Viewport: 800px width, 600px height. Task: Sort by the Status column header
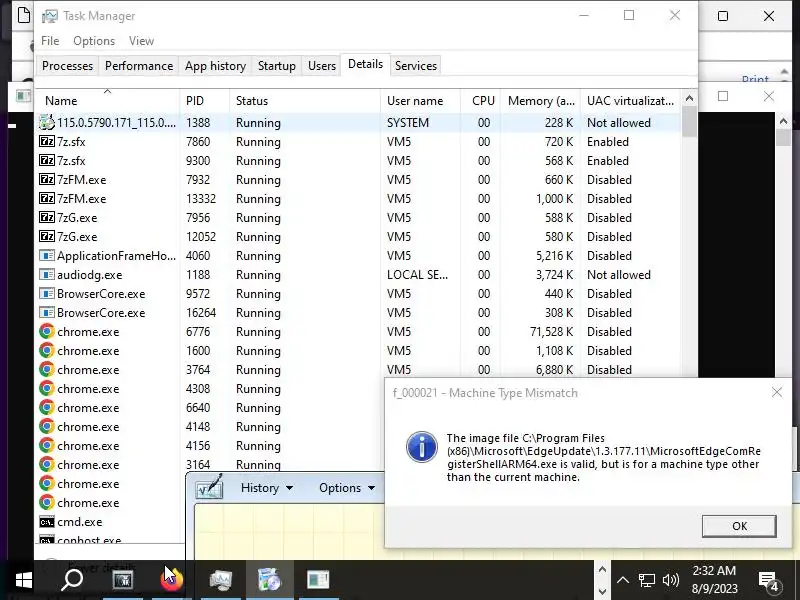pyautogui.click(x=305, y=101)
